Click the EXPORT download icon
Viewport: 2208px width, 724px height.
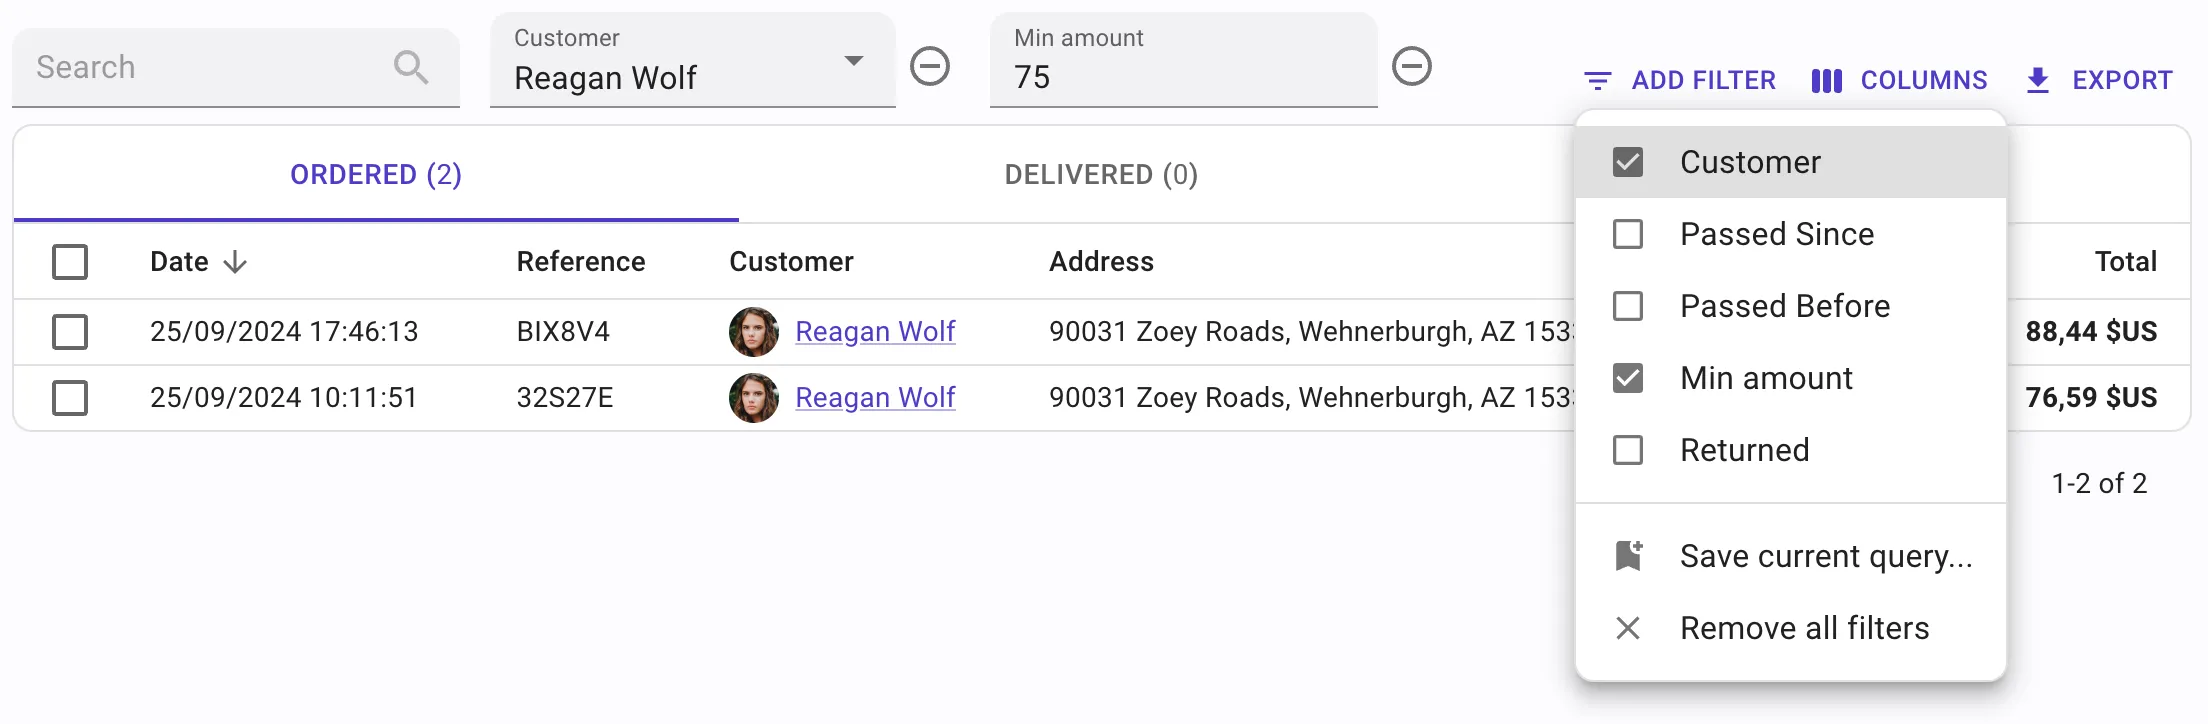pyautogui.click(x=2036, y=80)
